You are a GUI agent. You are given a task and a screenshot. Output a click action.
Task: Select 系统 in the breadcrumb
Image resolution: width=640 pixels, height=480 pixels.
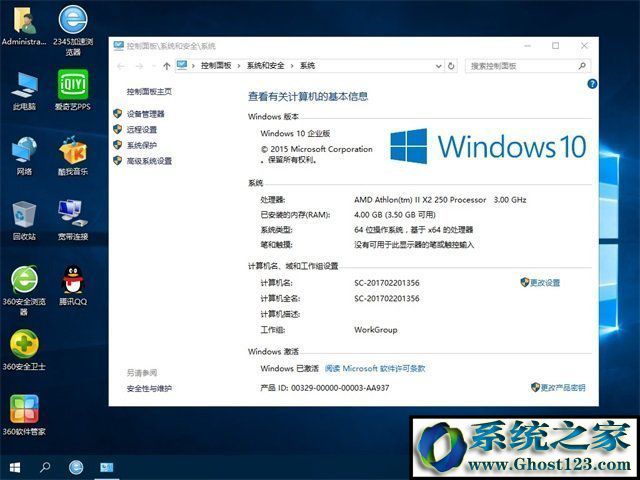point(307,65)
